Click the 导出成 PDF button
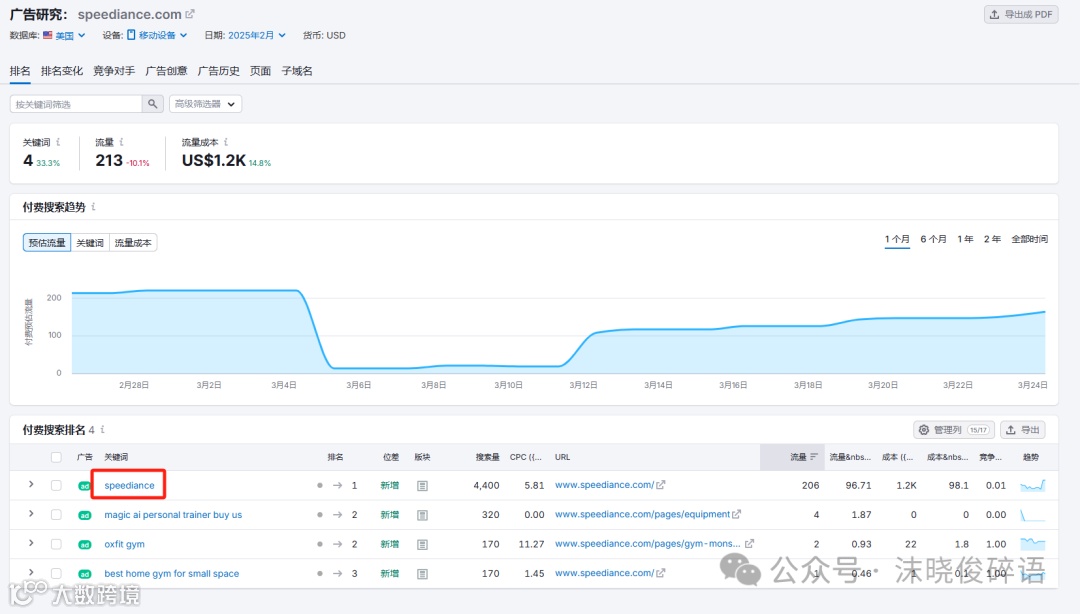Image resolution: width=1080 pixels, height=614 pixels. coord(1021,14)
